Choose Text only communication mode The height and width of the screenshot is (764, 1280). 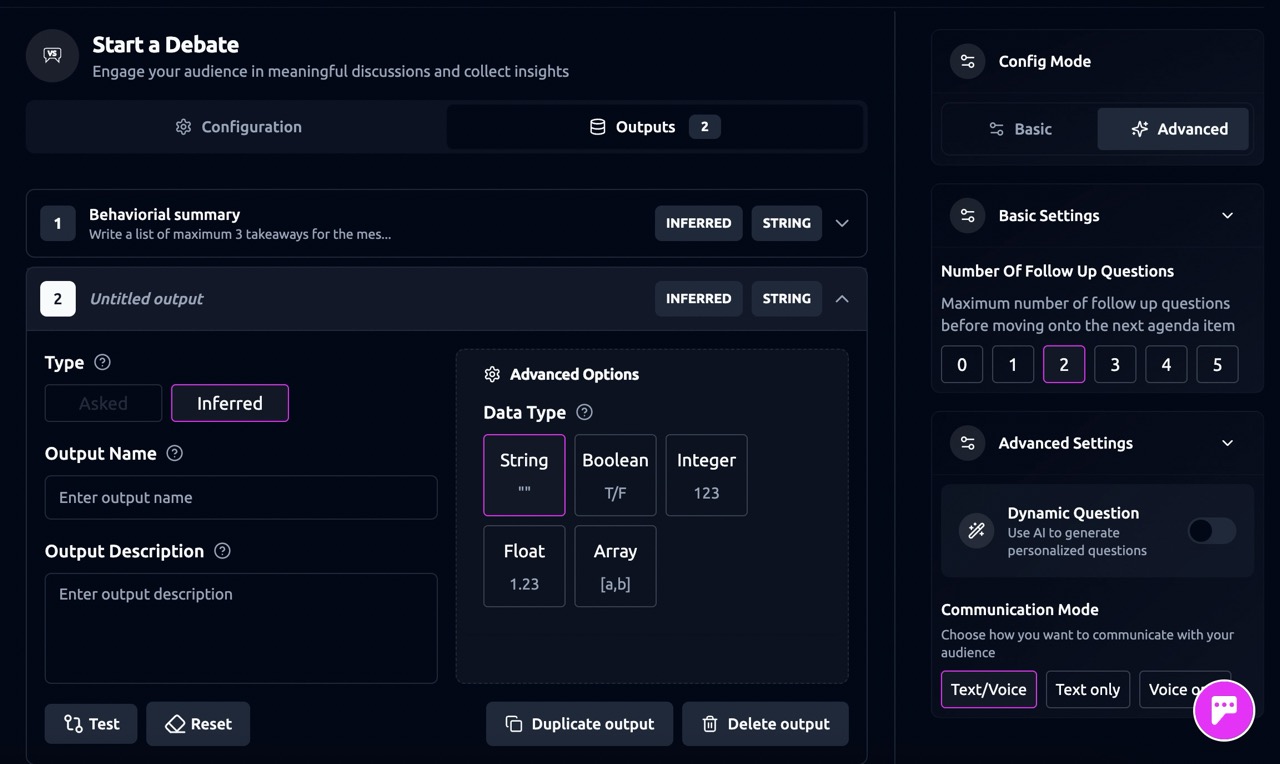pyautogui.click(x=1087, y=690)
